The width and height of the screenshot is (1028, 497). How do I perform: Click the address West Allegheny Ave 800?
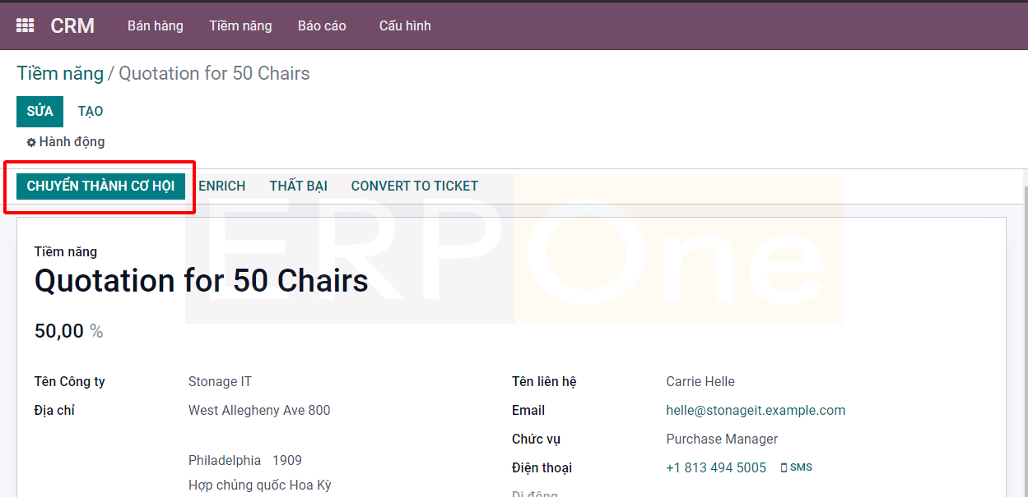tap(259, 410)
